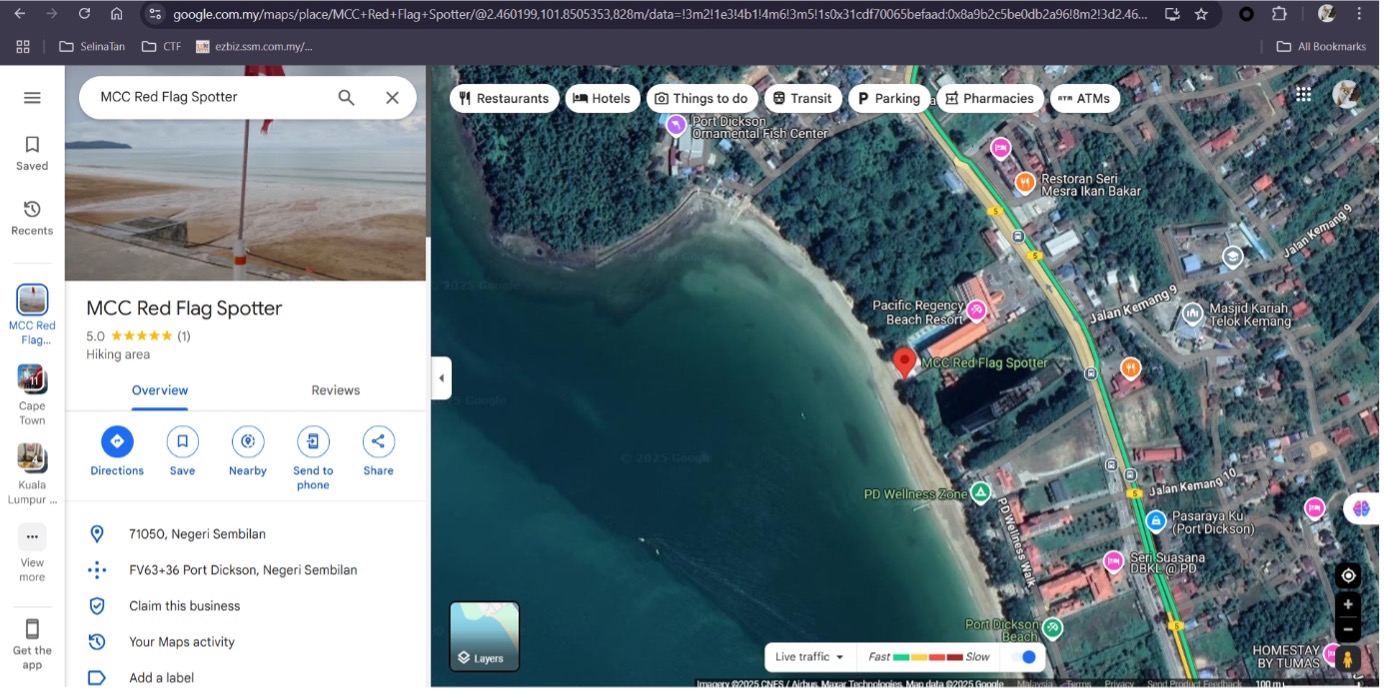1384x690 pixels.
Task: Open ezbiz.ssm.com.my bookmark
Action: 254,46
